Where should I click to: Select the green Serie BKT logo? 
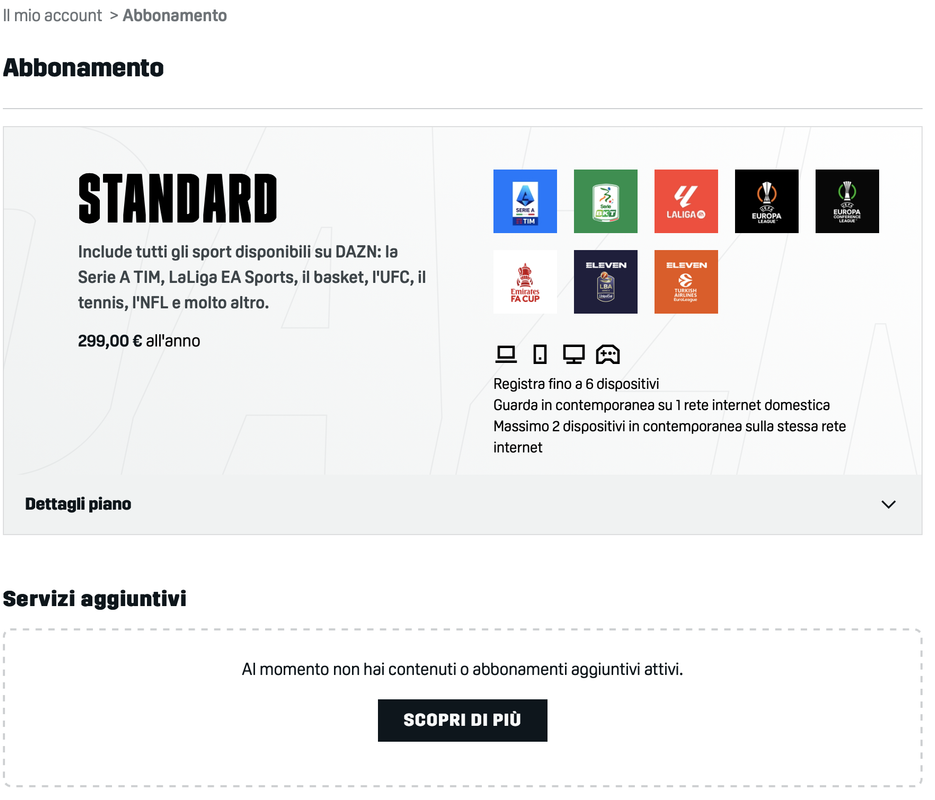605,201
